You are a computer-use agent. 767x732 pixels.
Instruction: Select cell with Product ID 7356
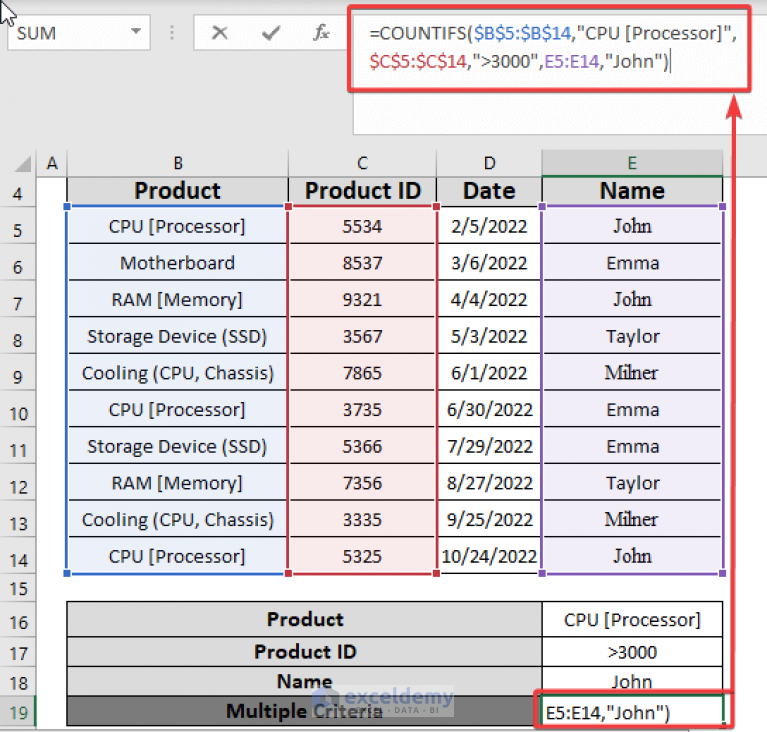[x=362, y=483]
